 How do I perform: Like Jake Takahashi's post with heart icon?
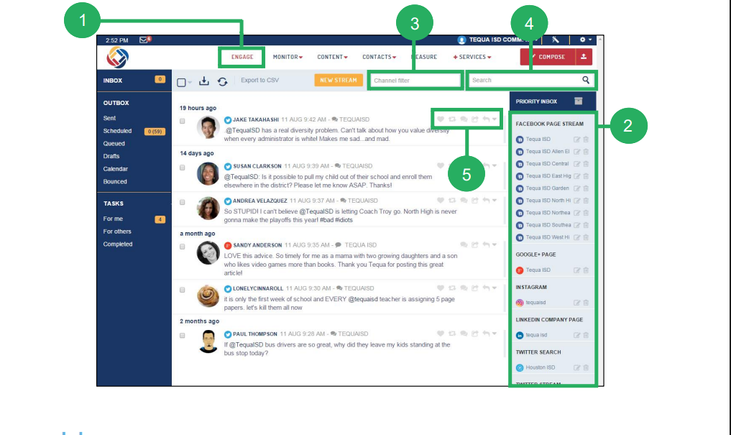click(441, 119)
